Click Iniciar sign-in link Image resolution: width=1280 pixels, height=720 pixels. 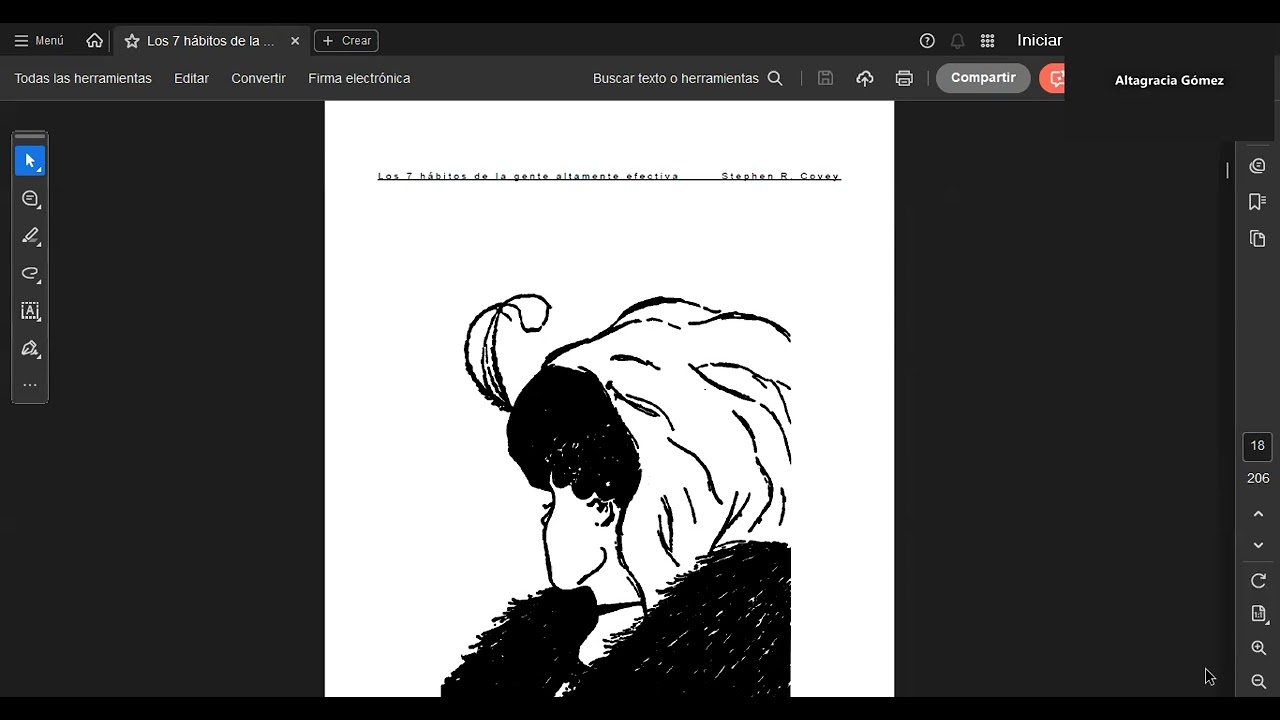(x=1039, y=41)
